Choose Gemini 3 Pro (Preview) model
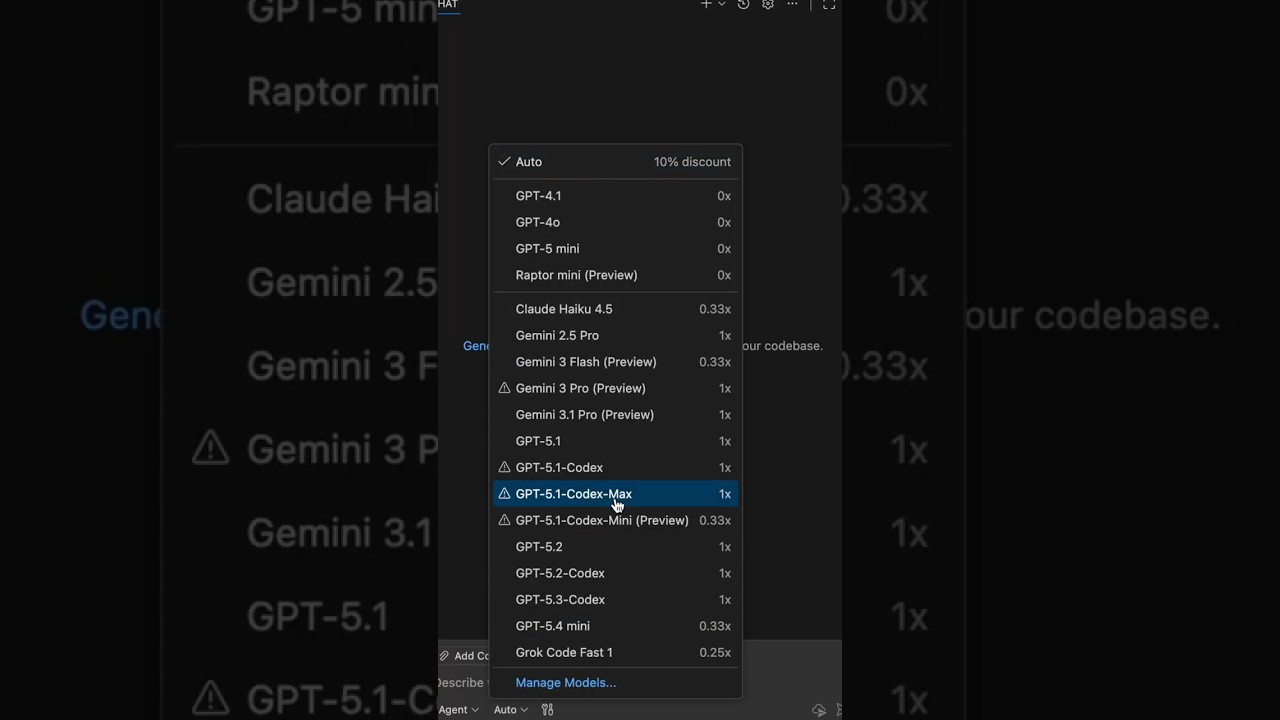The height and width of the screenshot is (720, 1280). [616, 388]
